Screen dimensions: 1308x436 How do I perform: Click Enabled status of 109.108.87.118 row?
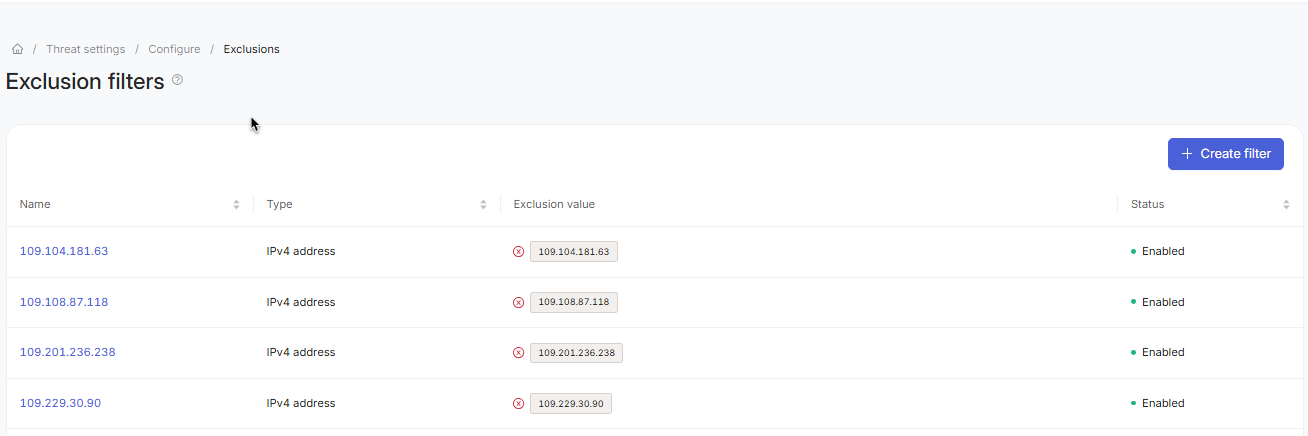pos(1162,302)
